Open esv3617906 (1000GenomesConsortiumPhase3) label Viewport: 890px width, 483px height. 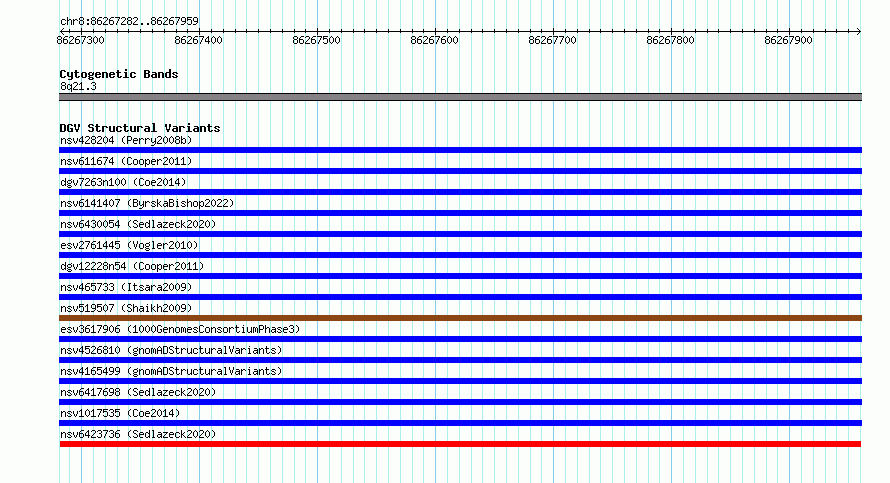coord(180,329)
